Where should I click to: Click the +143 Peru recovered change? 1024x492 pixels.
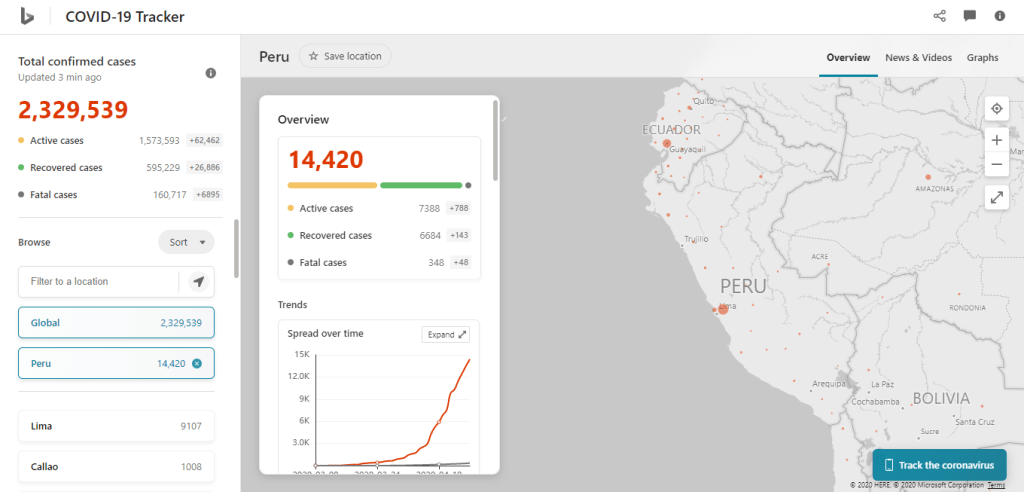pos(458,235)
